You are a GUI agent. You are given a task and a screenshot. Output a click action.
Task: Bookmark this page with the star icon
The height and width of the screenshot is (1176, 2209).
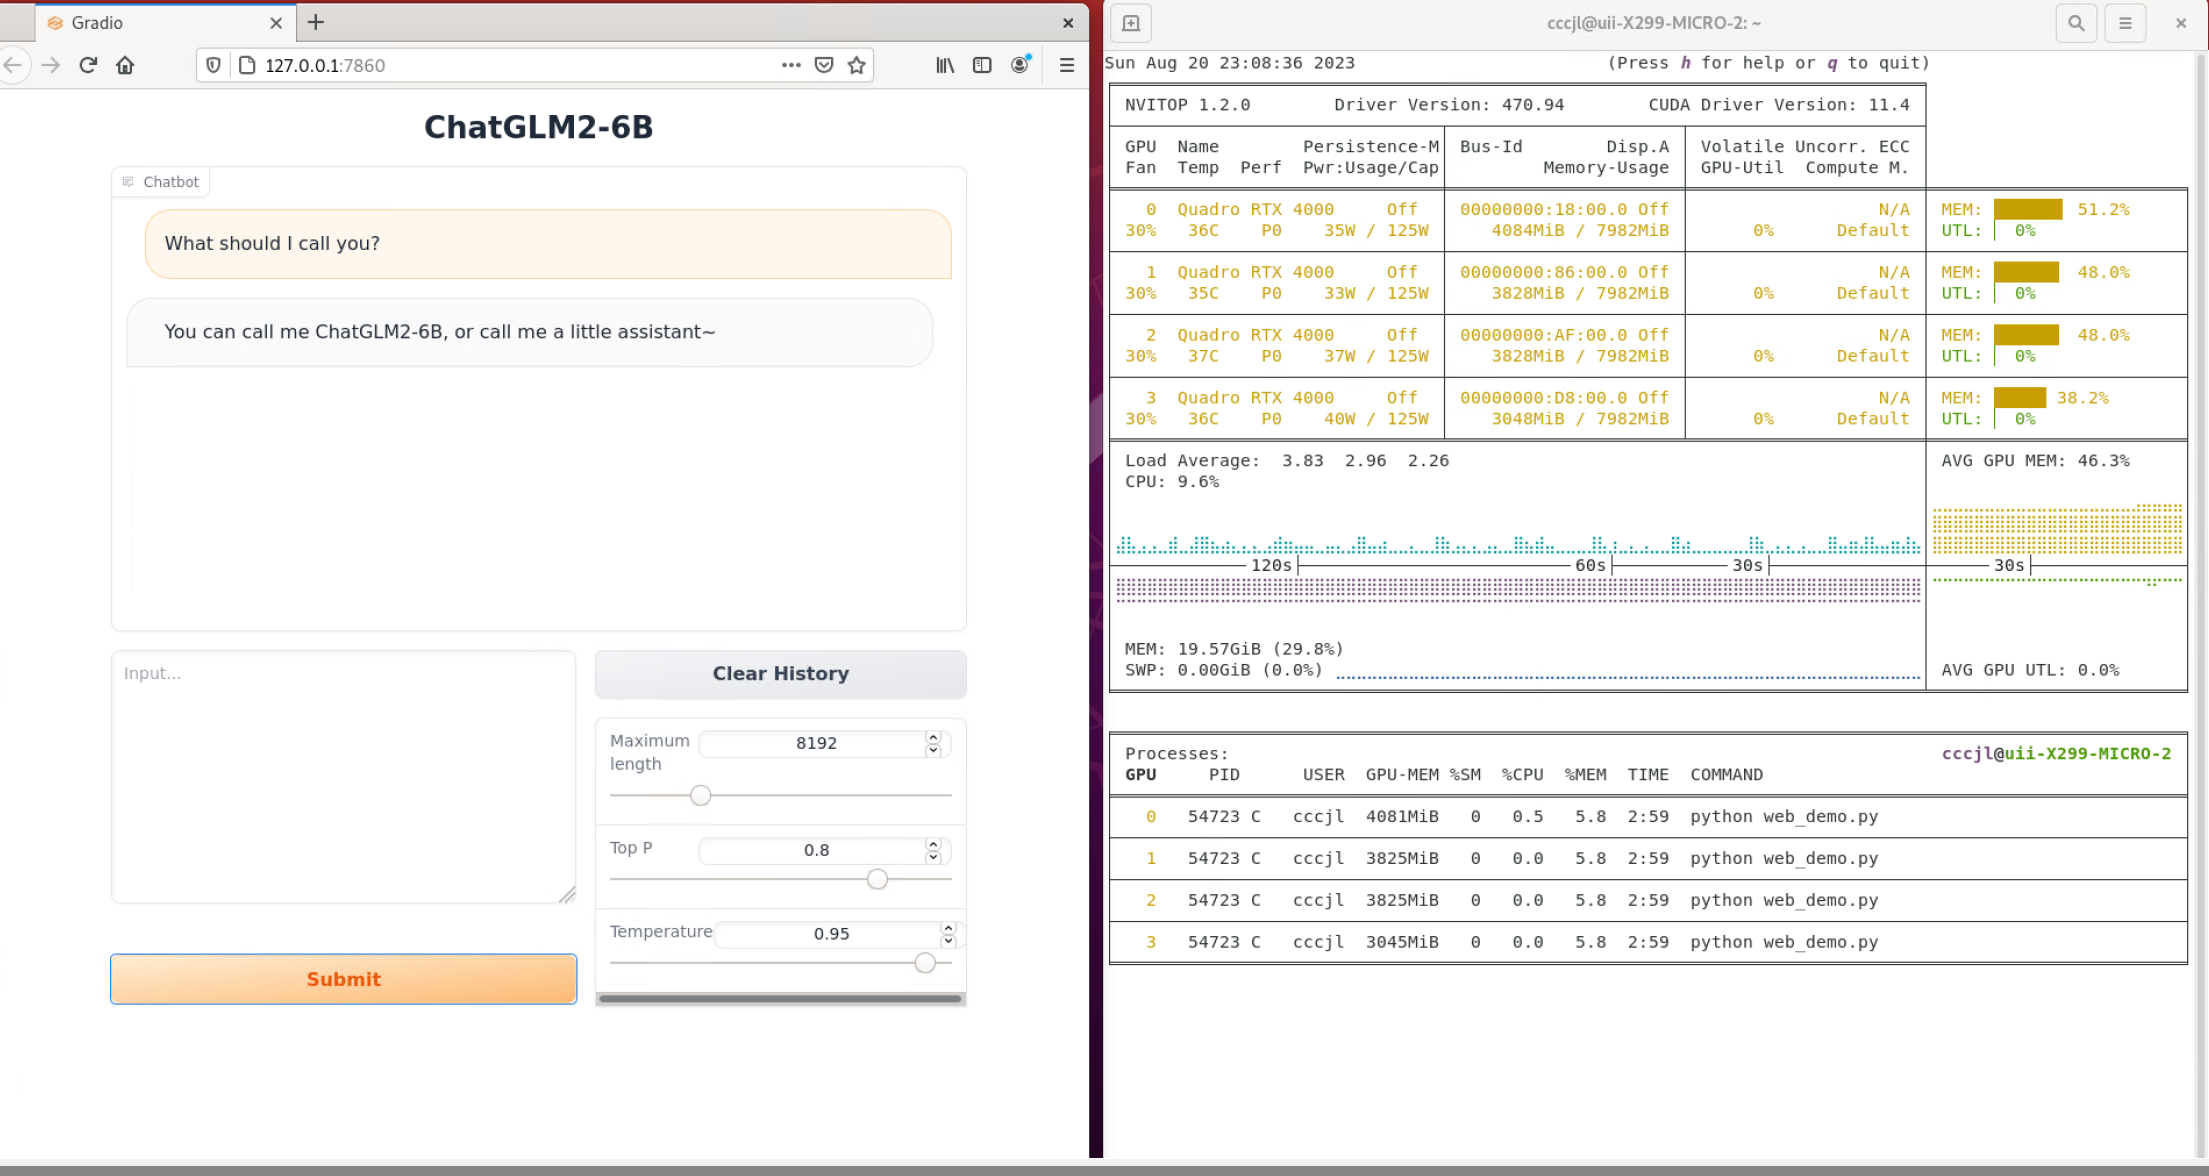pyautogui.click(x=857, y=65)
